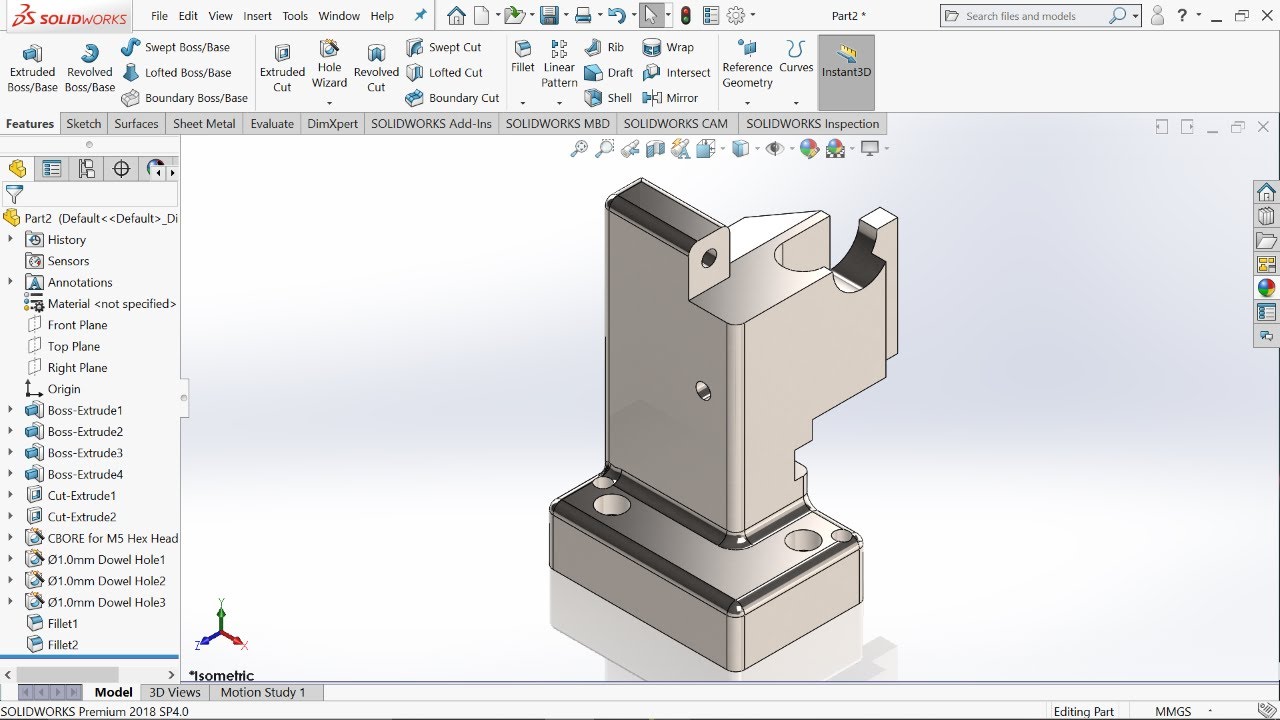Viewport: 1280px width, 720px height.
Task: Click the Intersect tool
Action: [x=677, y=73]
